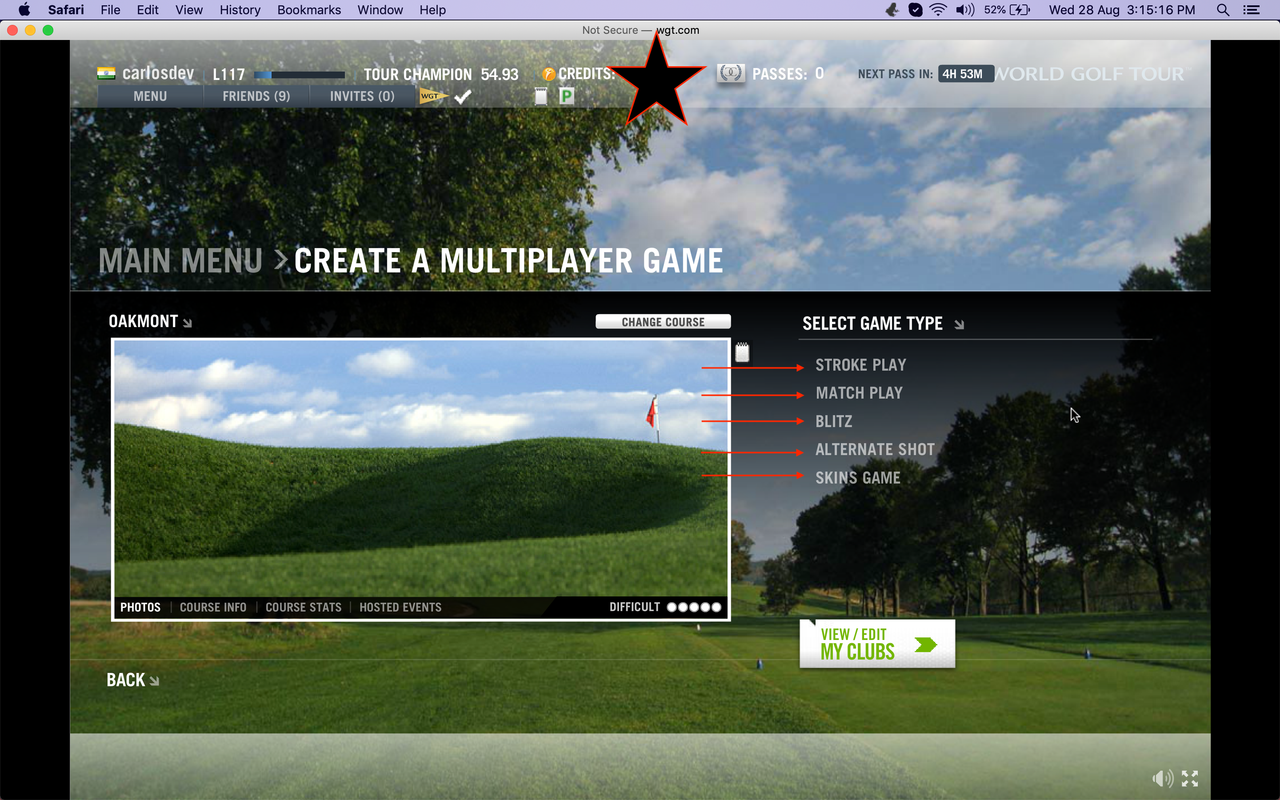Click the Tour Champion 54.93 text
Screen dimensions: 1280x800
coord(441,74)
